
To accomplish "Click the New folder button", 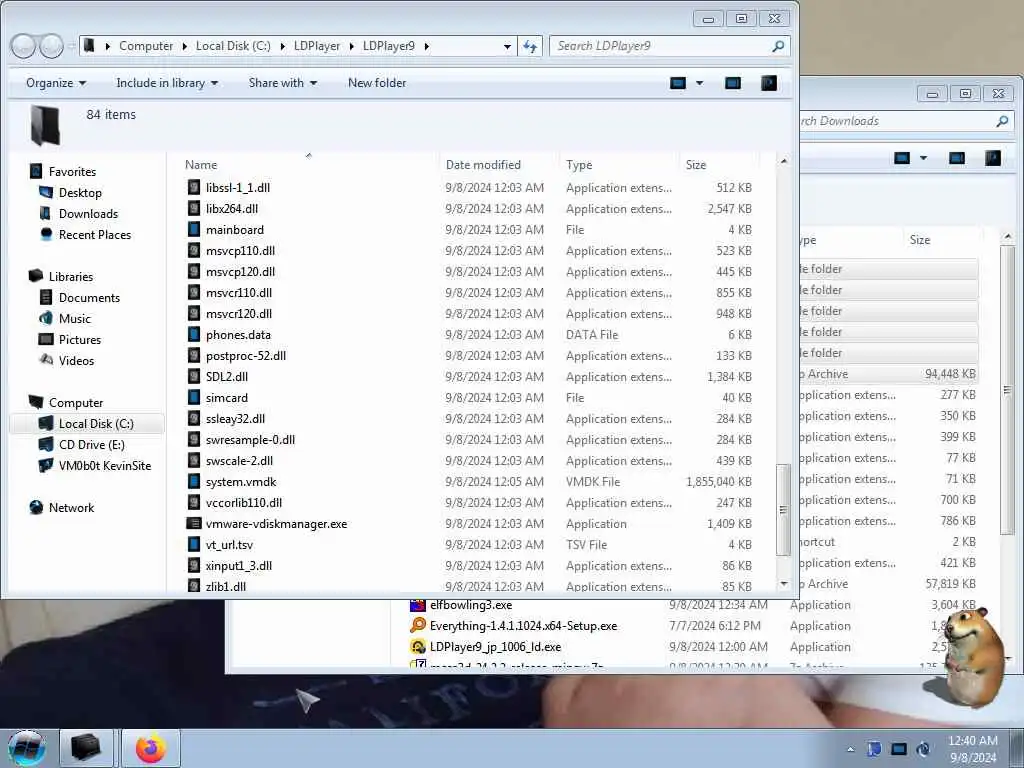I will coord(377,83).
